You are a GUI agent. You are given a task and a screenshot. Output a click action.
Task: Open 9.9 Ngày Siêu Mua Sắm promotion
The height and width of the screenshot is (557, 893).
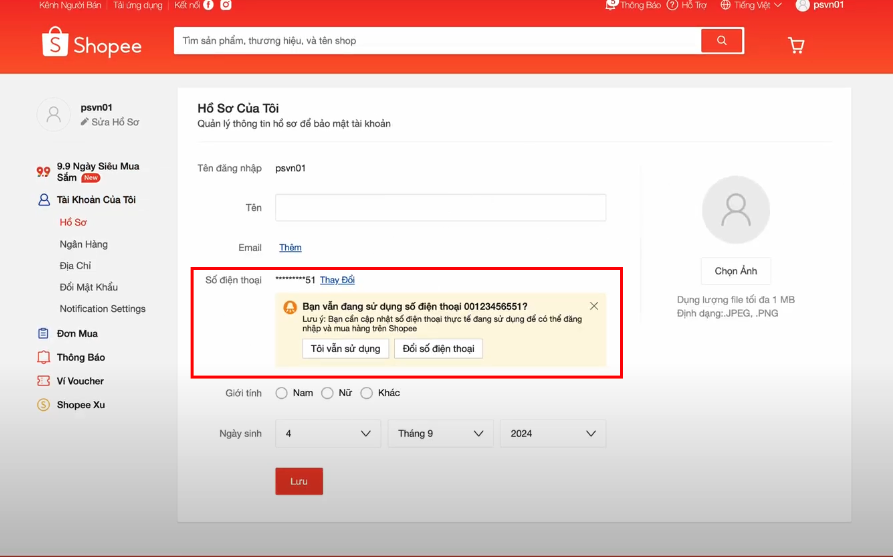click(98, 171)
